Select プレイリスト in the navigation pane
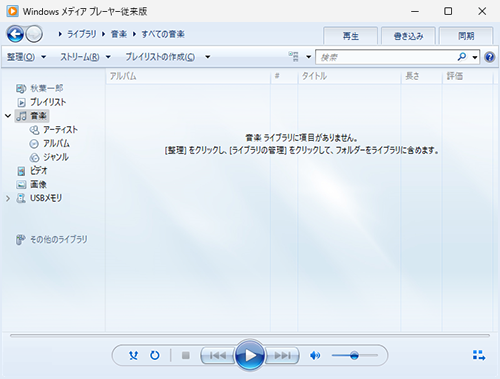500x379 pixels. [42, 102]
